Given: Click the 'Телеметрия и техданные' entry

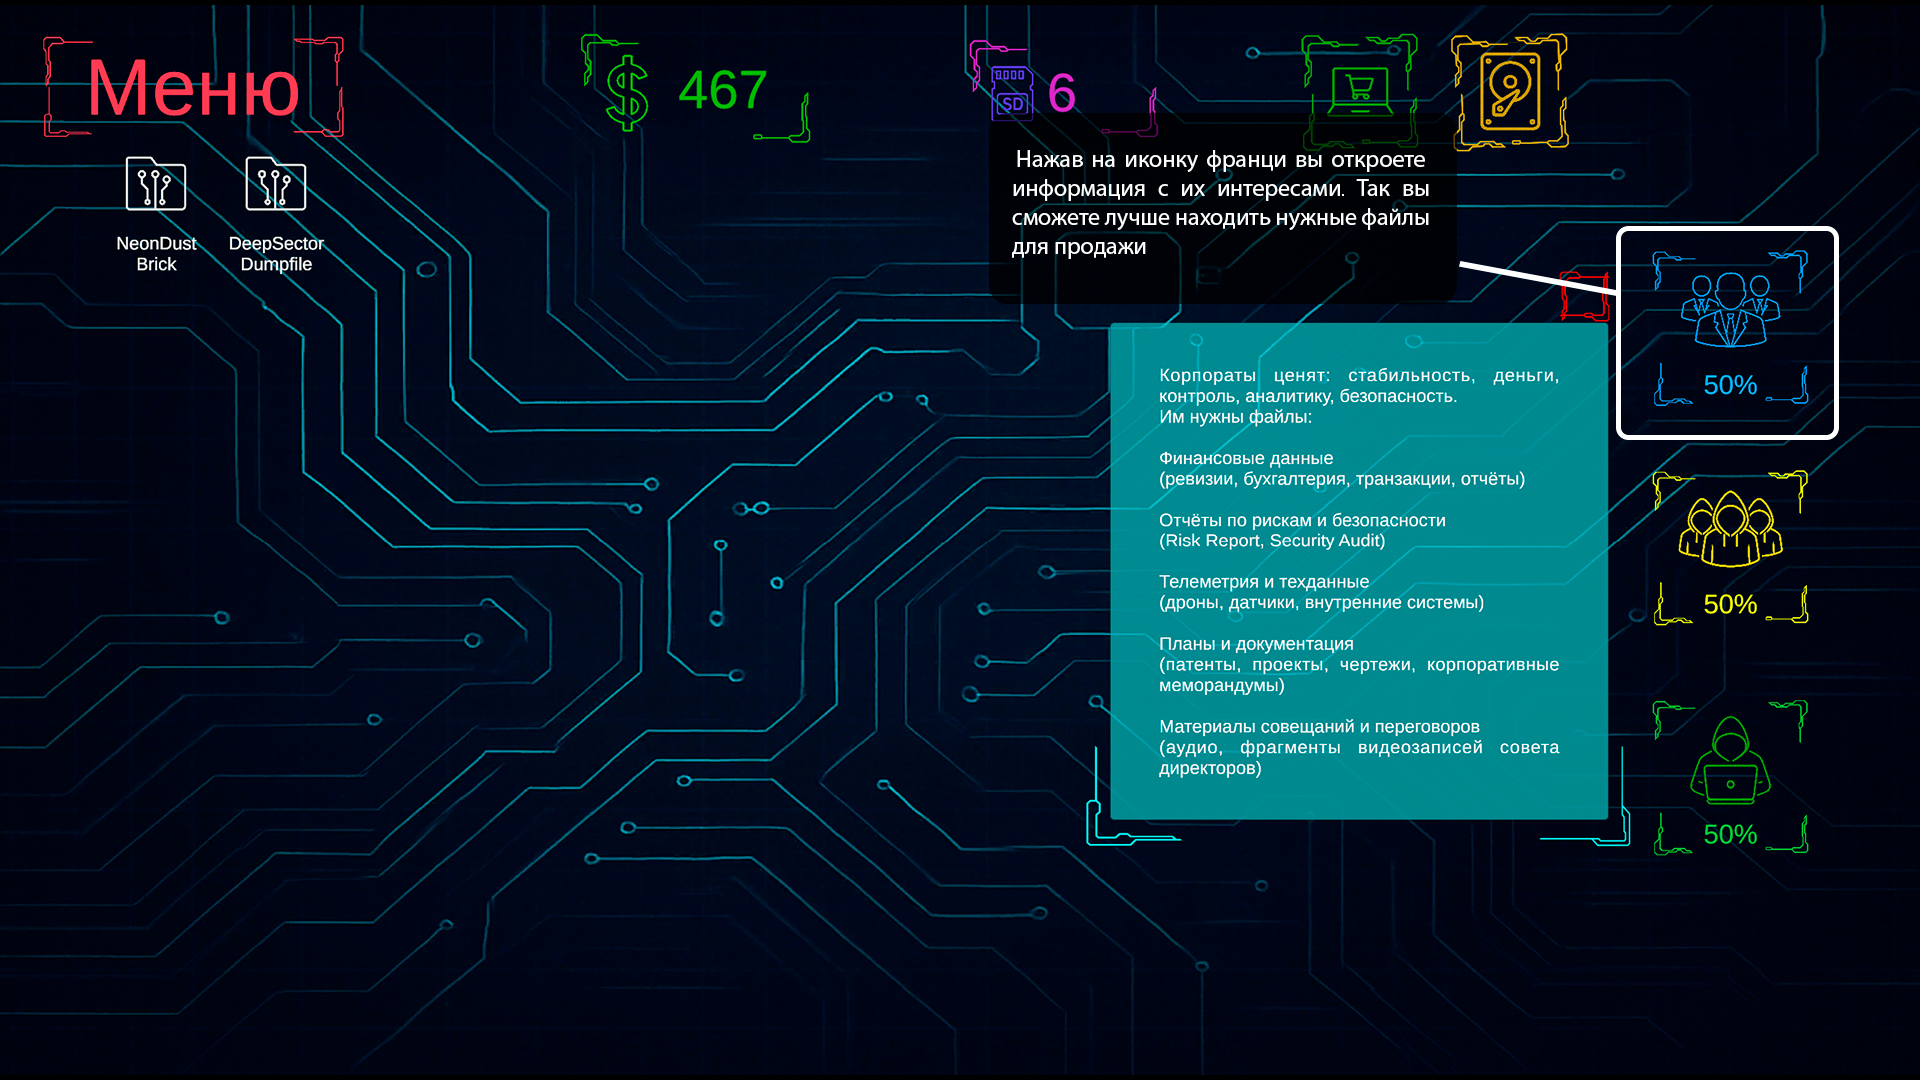Looking at the screenshot, I should point(1264,582).
